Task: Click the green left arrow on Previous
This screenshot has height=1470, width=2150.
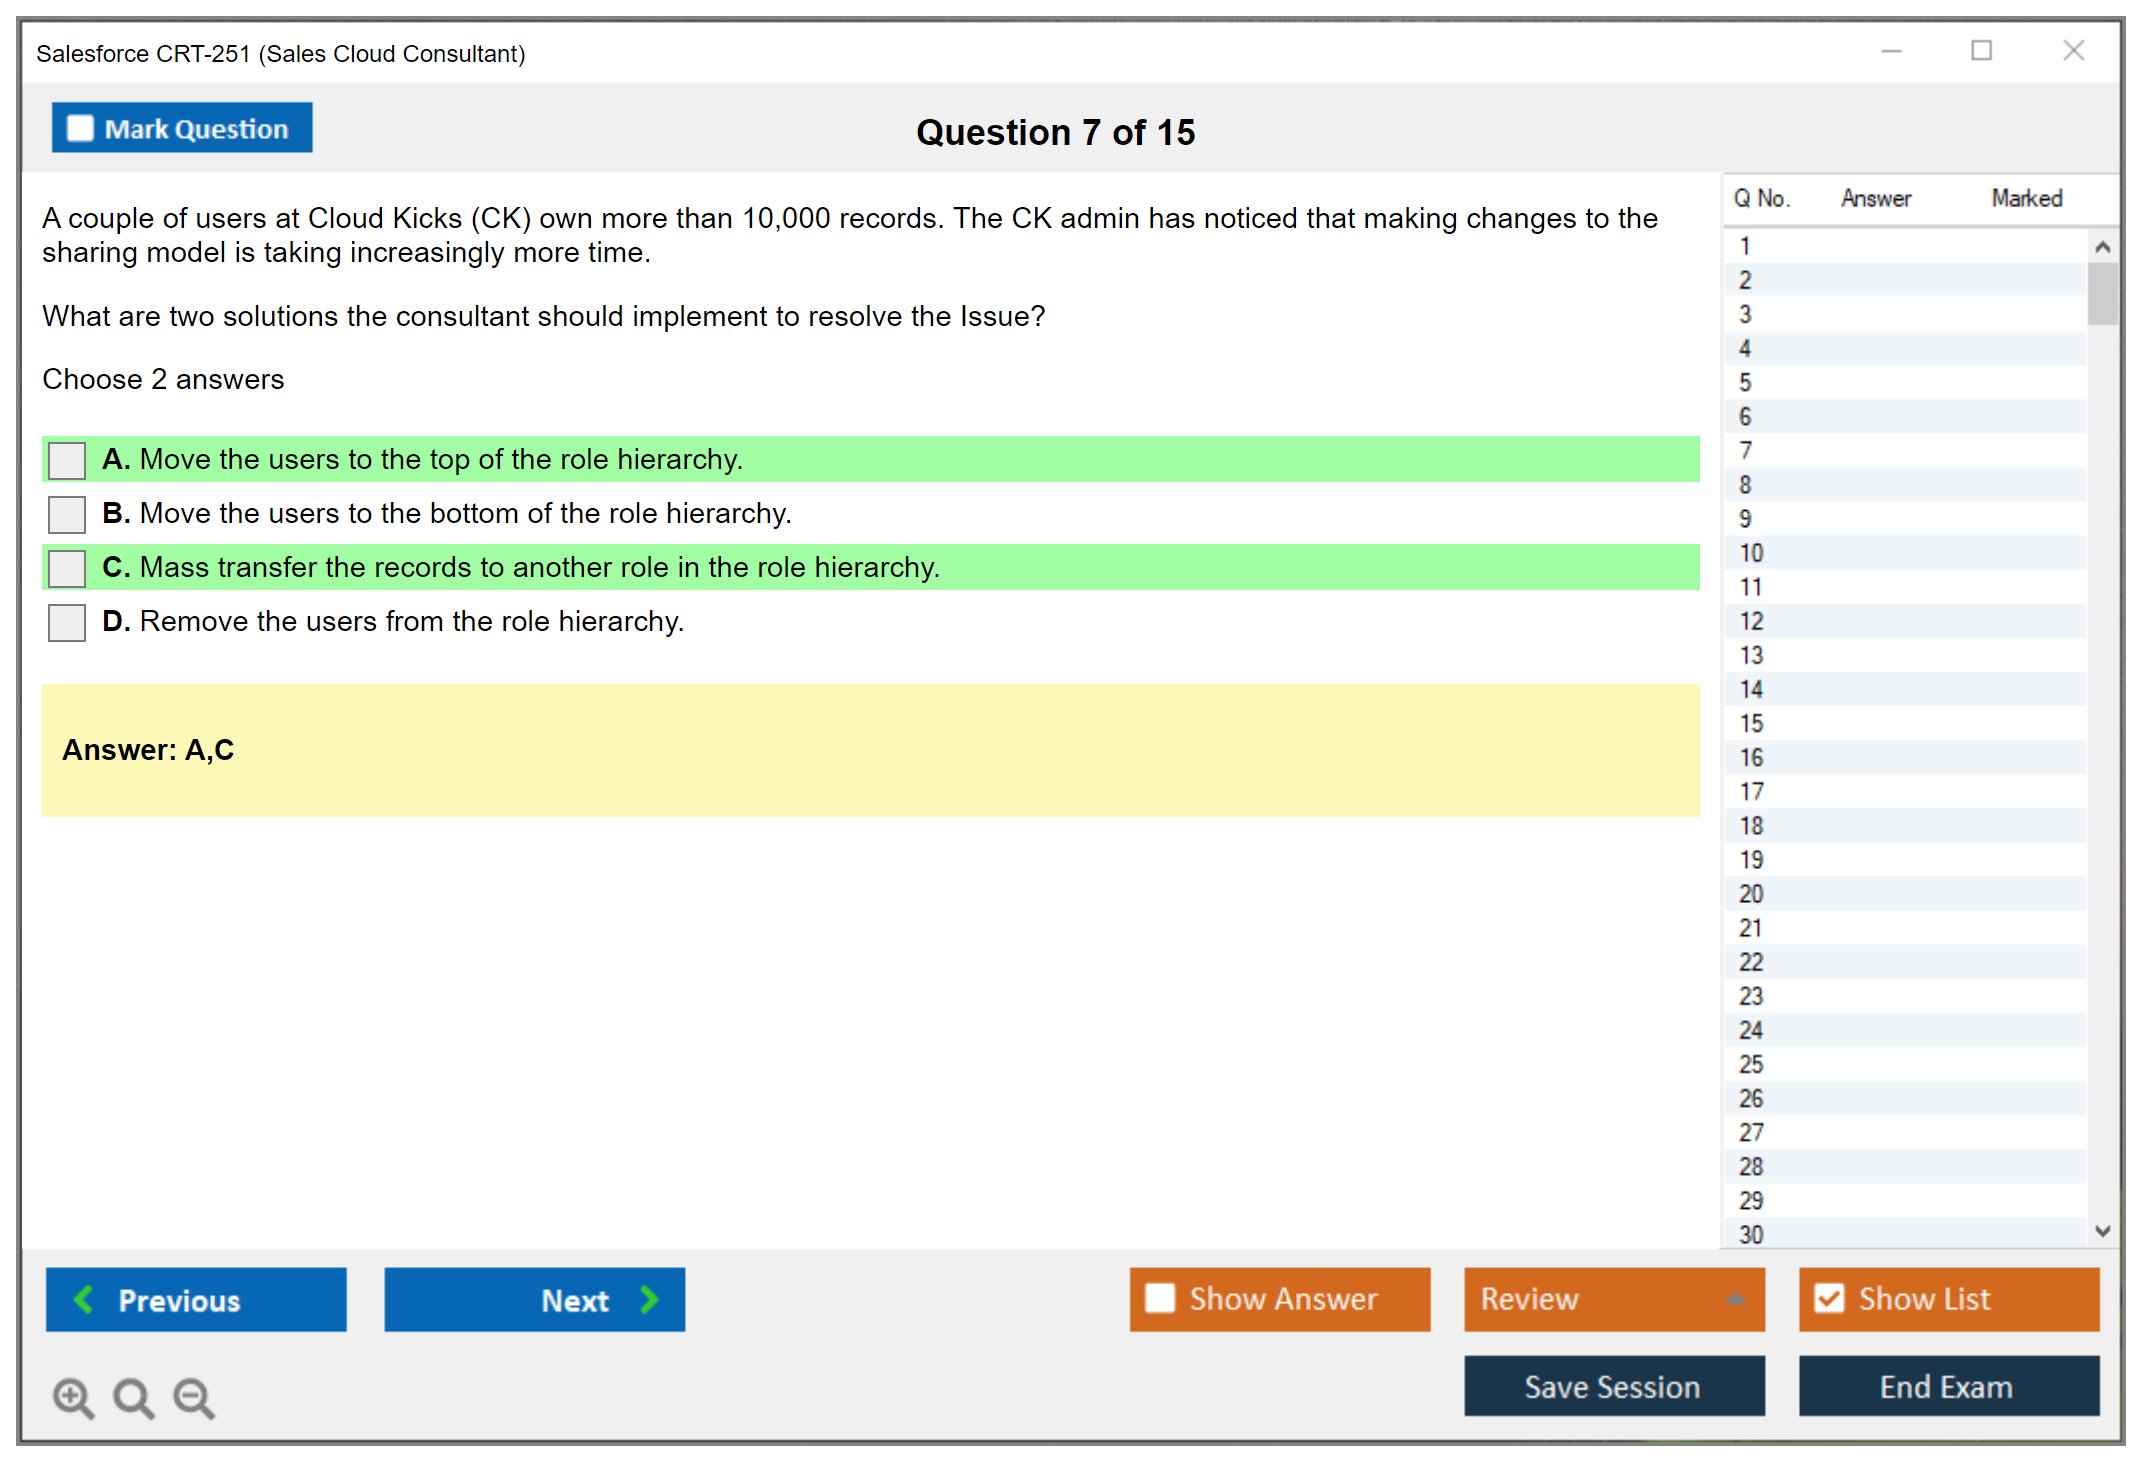Action: click(x=84, y=1299)
